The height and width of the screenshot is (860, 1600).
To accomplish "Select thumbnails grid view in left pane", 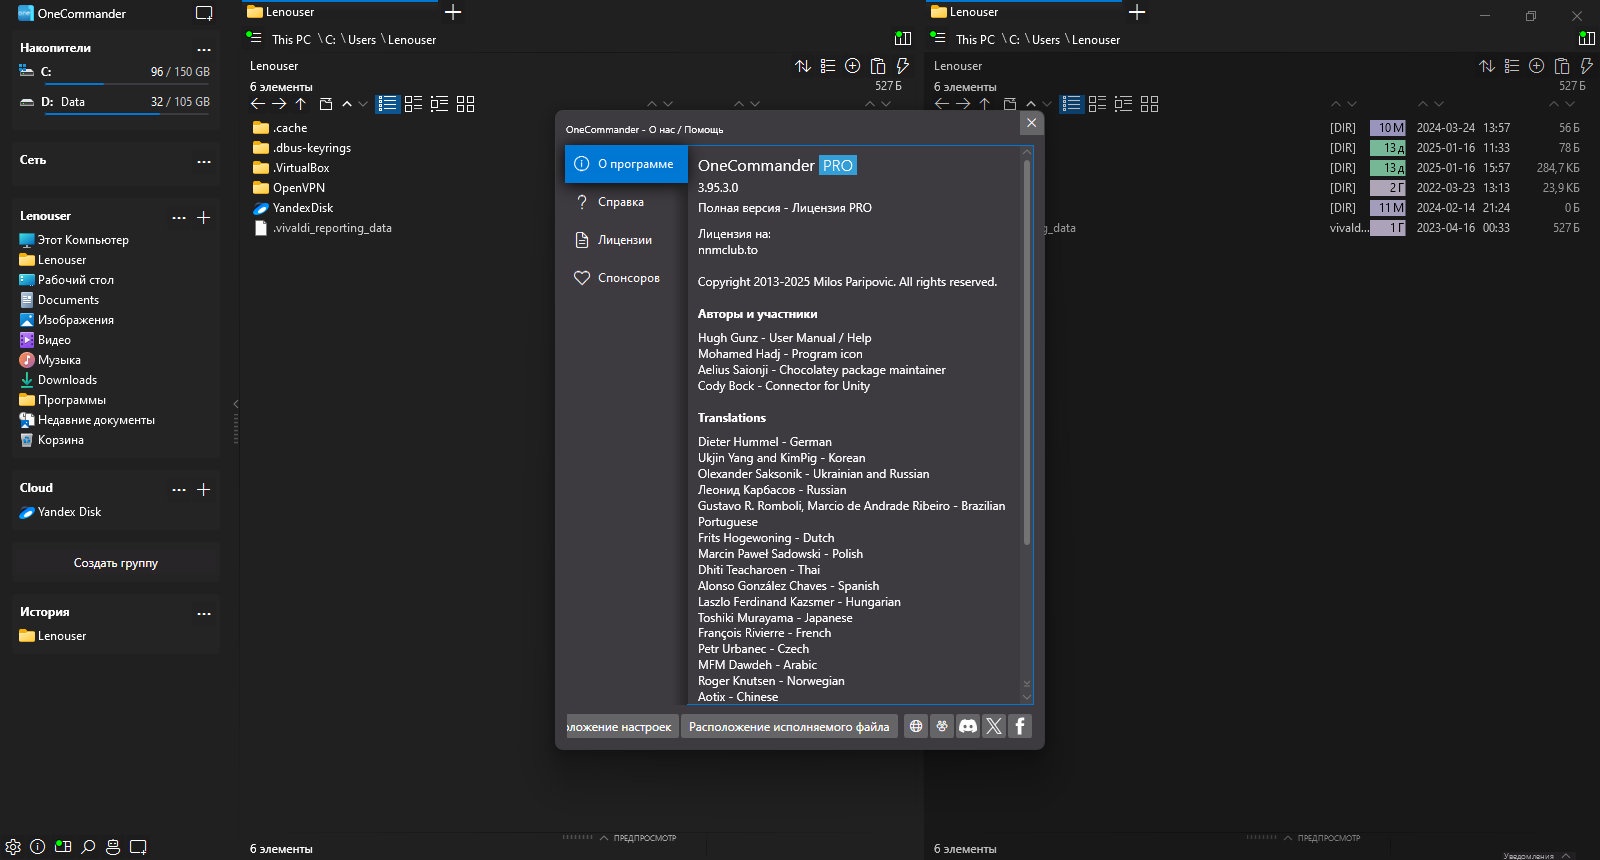I will coord(465,104).
